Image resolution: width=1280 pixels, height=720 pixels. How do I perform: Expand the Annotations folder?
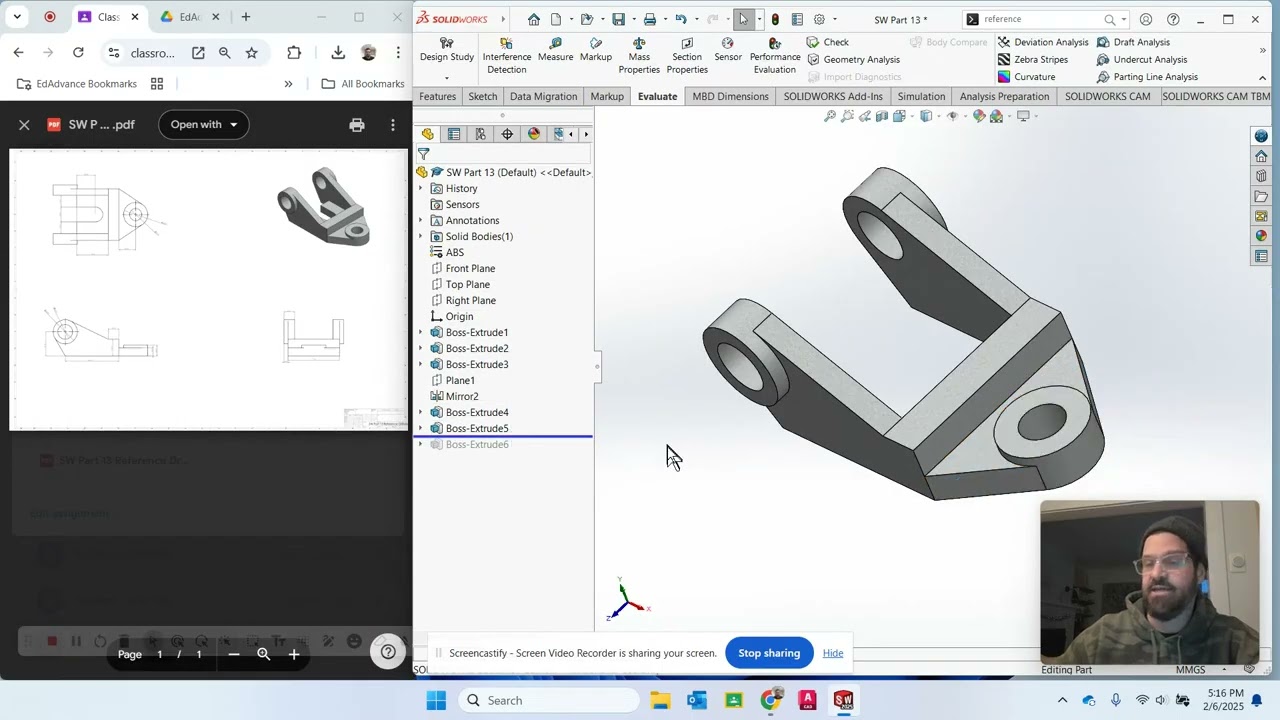421,220
